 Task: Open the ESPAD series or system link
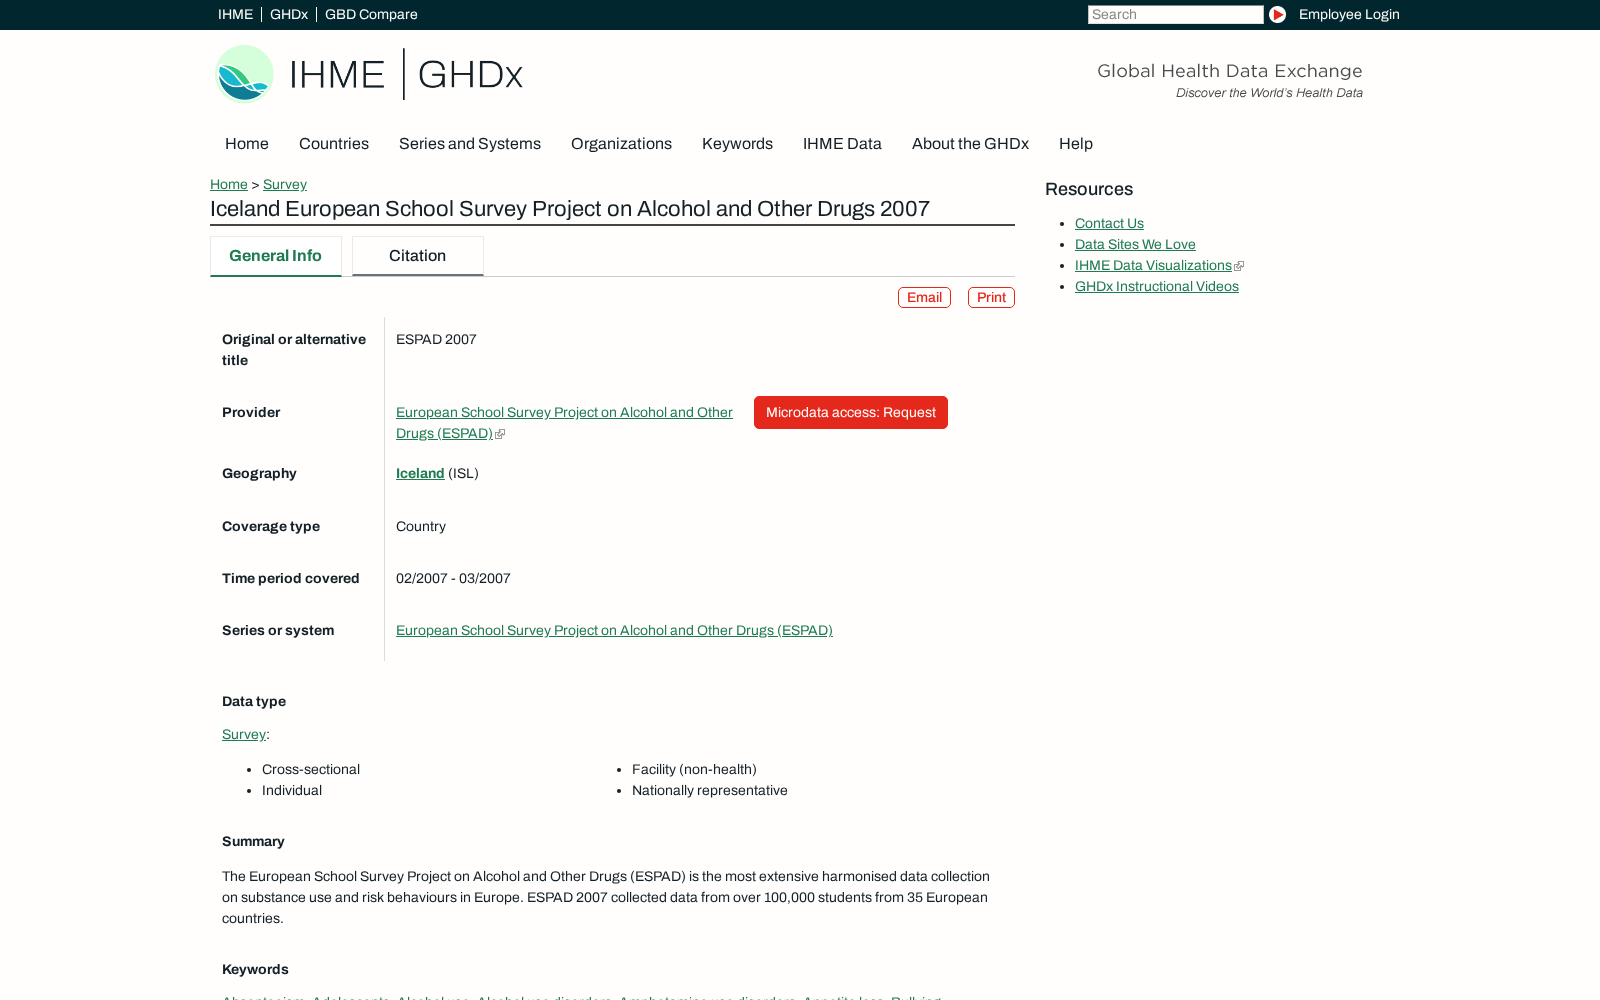tap(614, 631)
